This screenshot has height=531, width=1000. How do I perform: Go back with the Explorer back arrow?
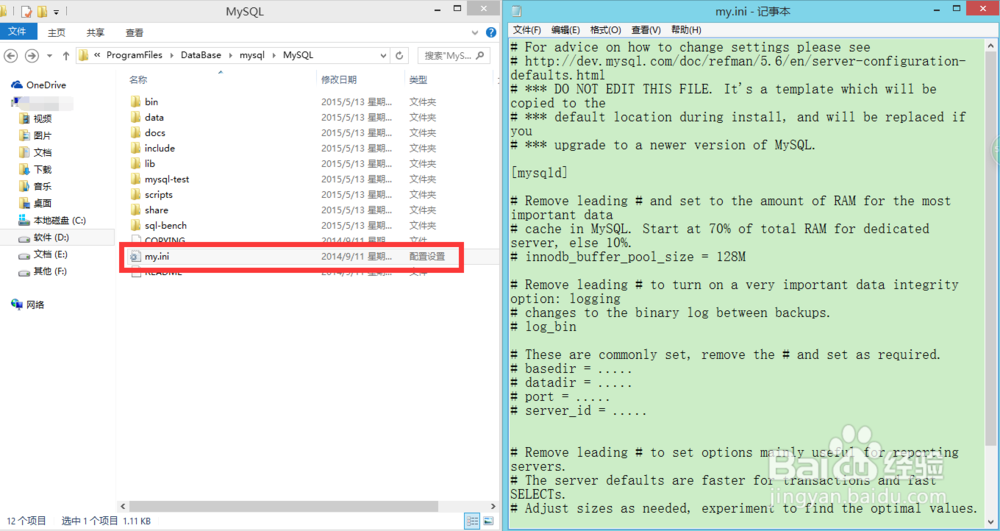point(11,55)
